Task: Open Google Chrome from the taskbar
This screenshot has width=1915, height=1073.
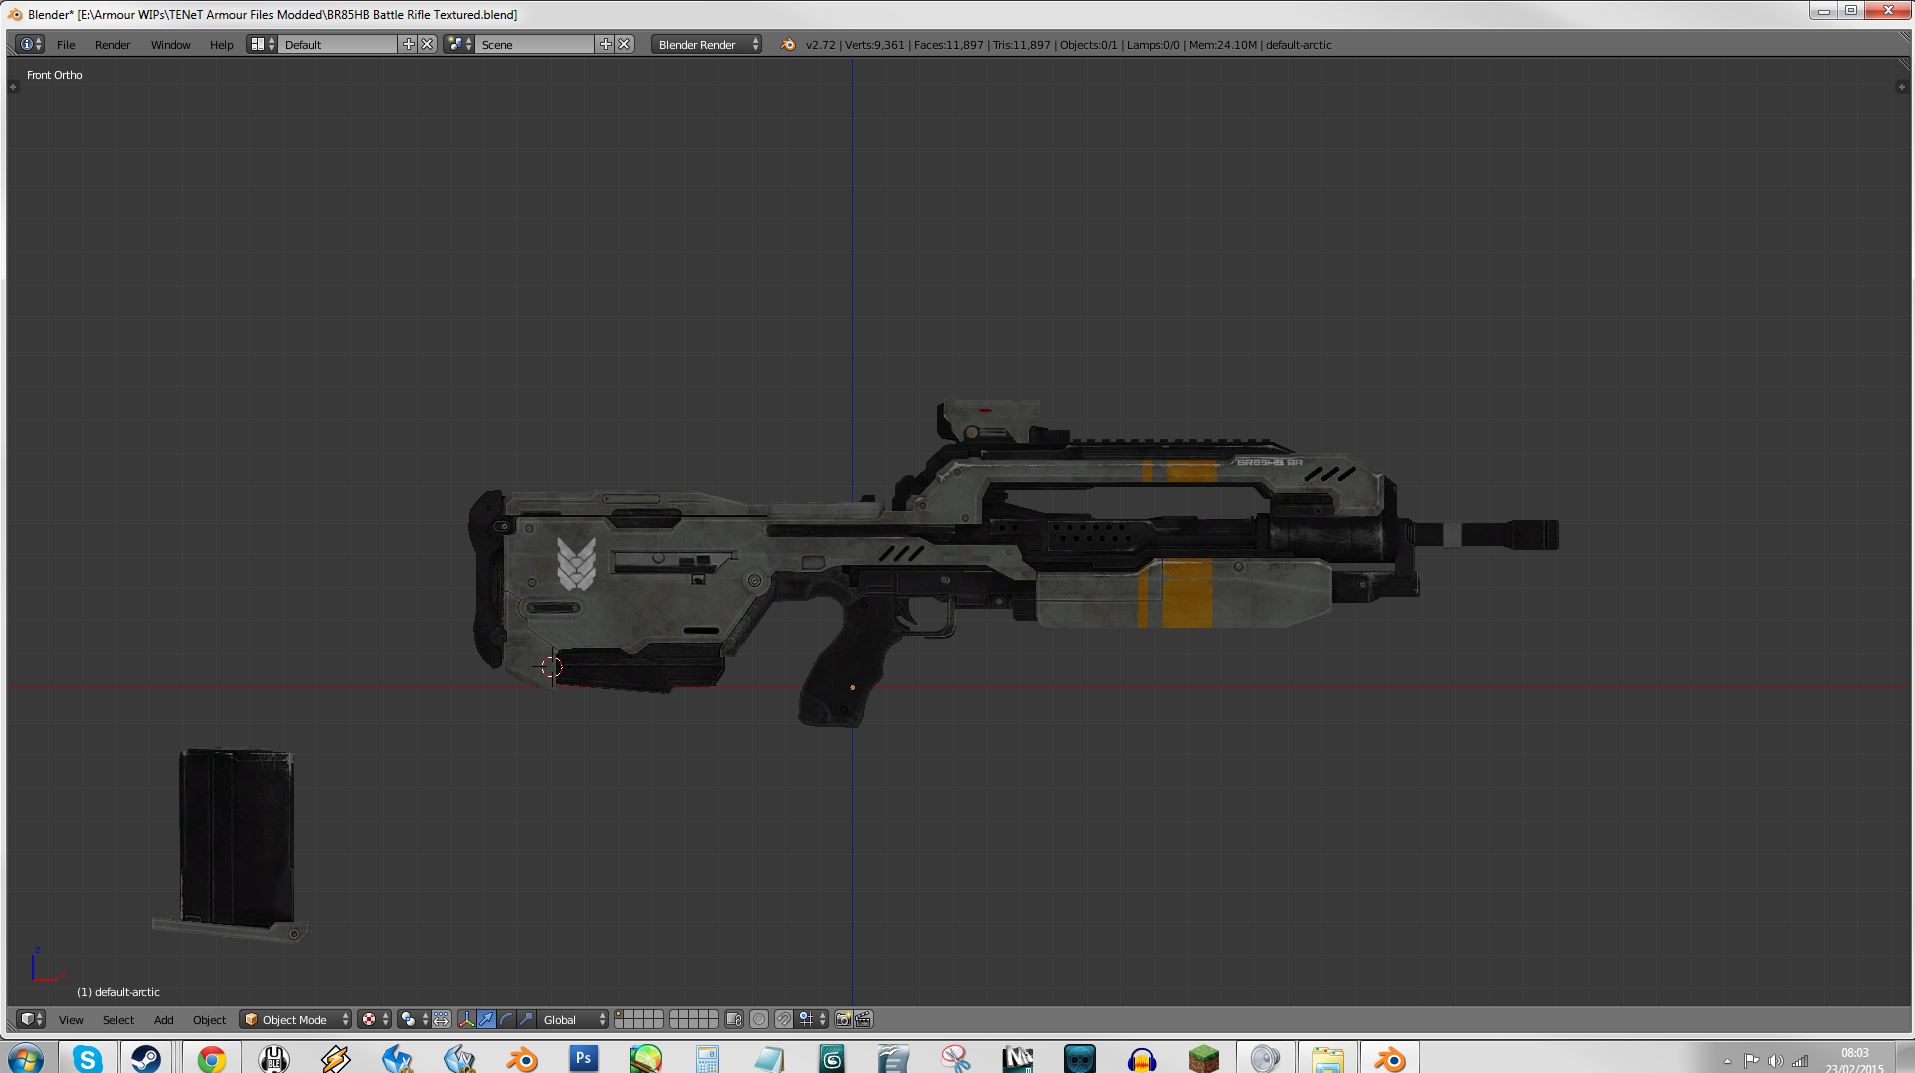Action: tap(211, 1058)
